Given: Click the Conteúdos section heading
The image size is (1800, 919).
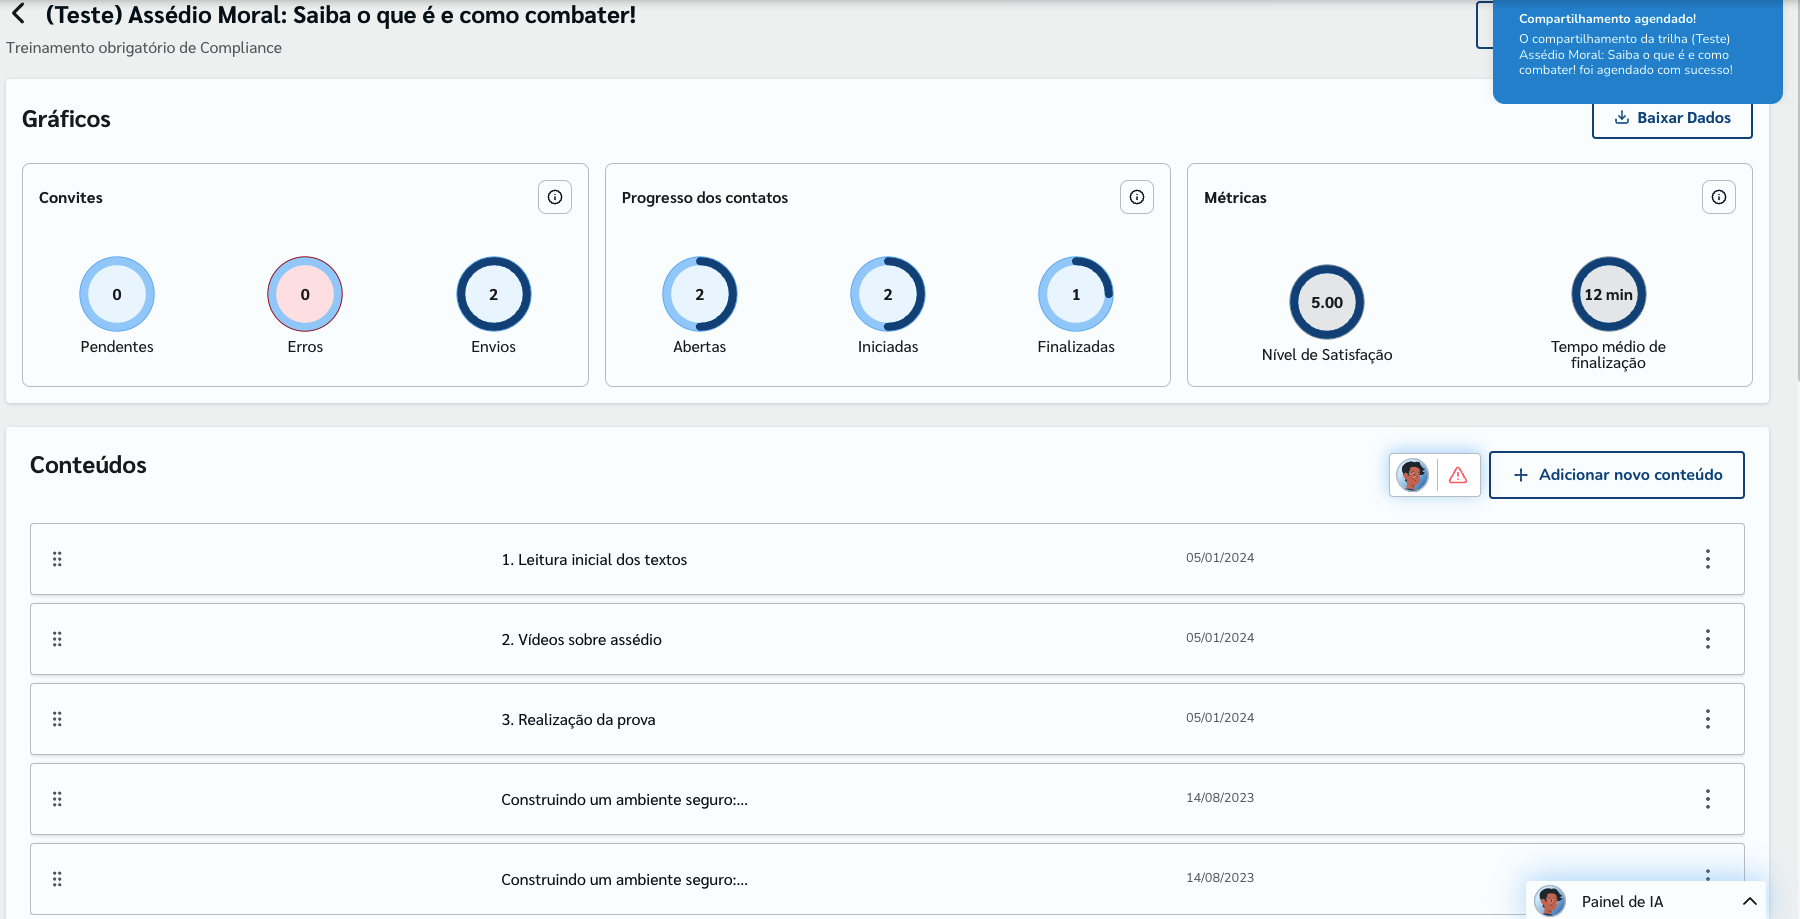Looking at the screenshot, I should coord(88,465).
